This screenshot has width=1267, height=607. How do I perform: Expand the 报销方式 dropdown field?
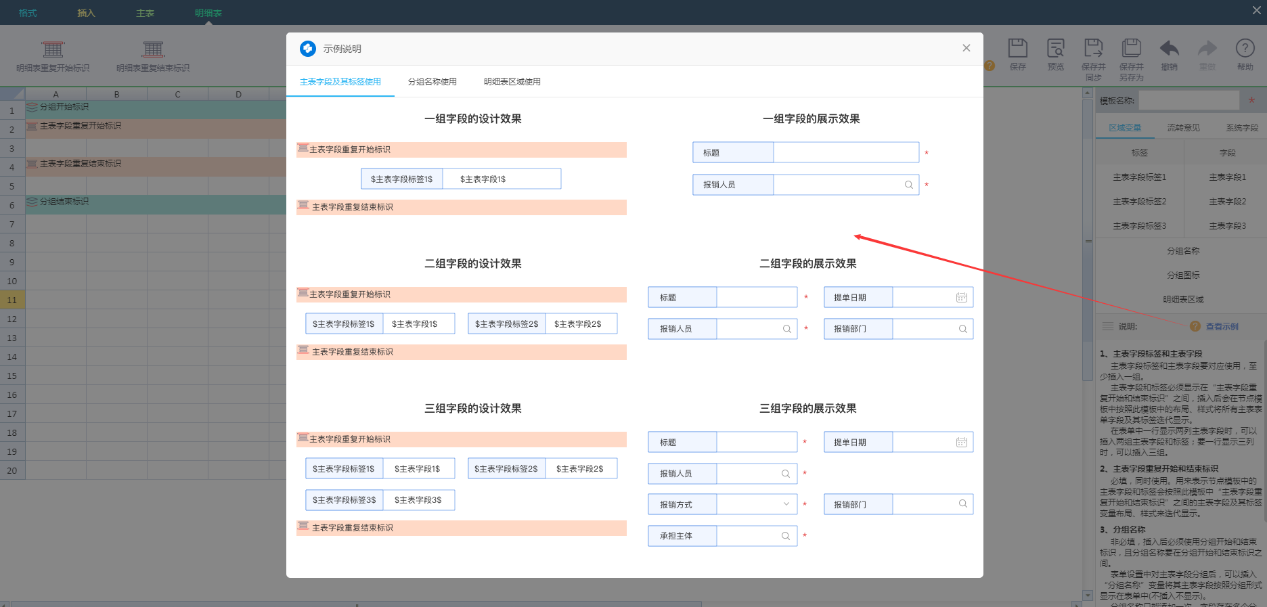787,505
